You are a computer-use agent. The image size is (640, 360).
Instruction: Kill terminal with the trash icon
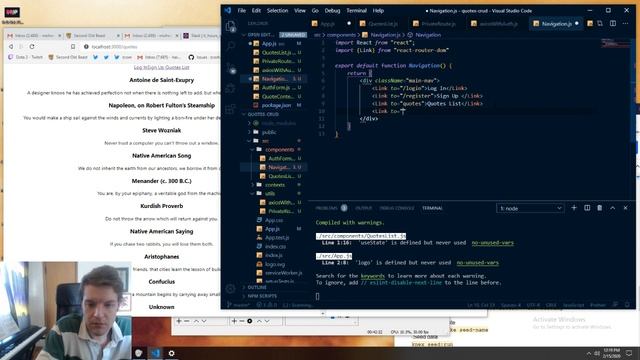[x=600, y=208]
